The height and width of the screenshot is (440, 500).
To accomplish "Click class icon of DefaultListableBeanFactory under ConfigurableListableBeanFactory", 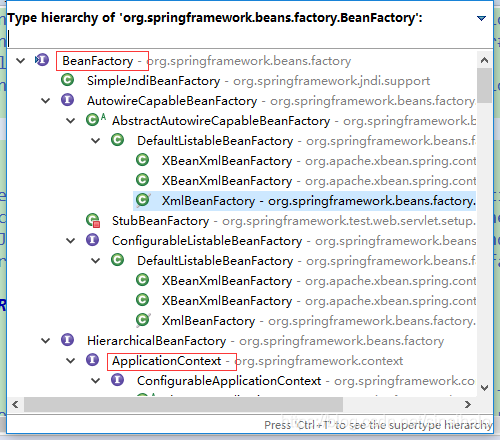I will 117,260.
